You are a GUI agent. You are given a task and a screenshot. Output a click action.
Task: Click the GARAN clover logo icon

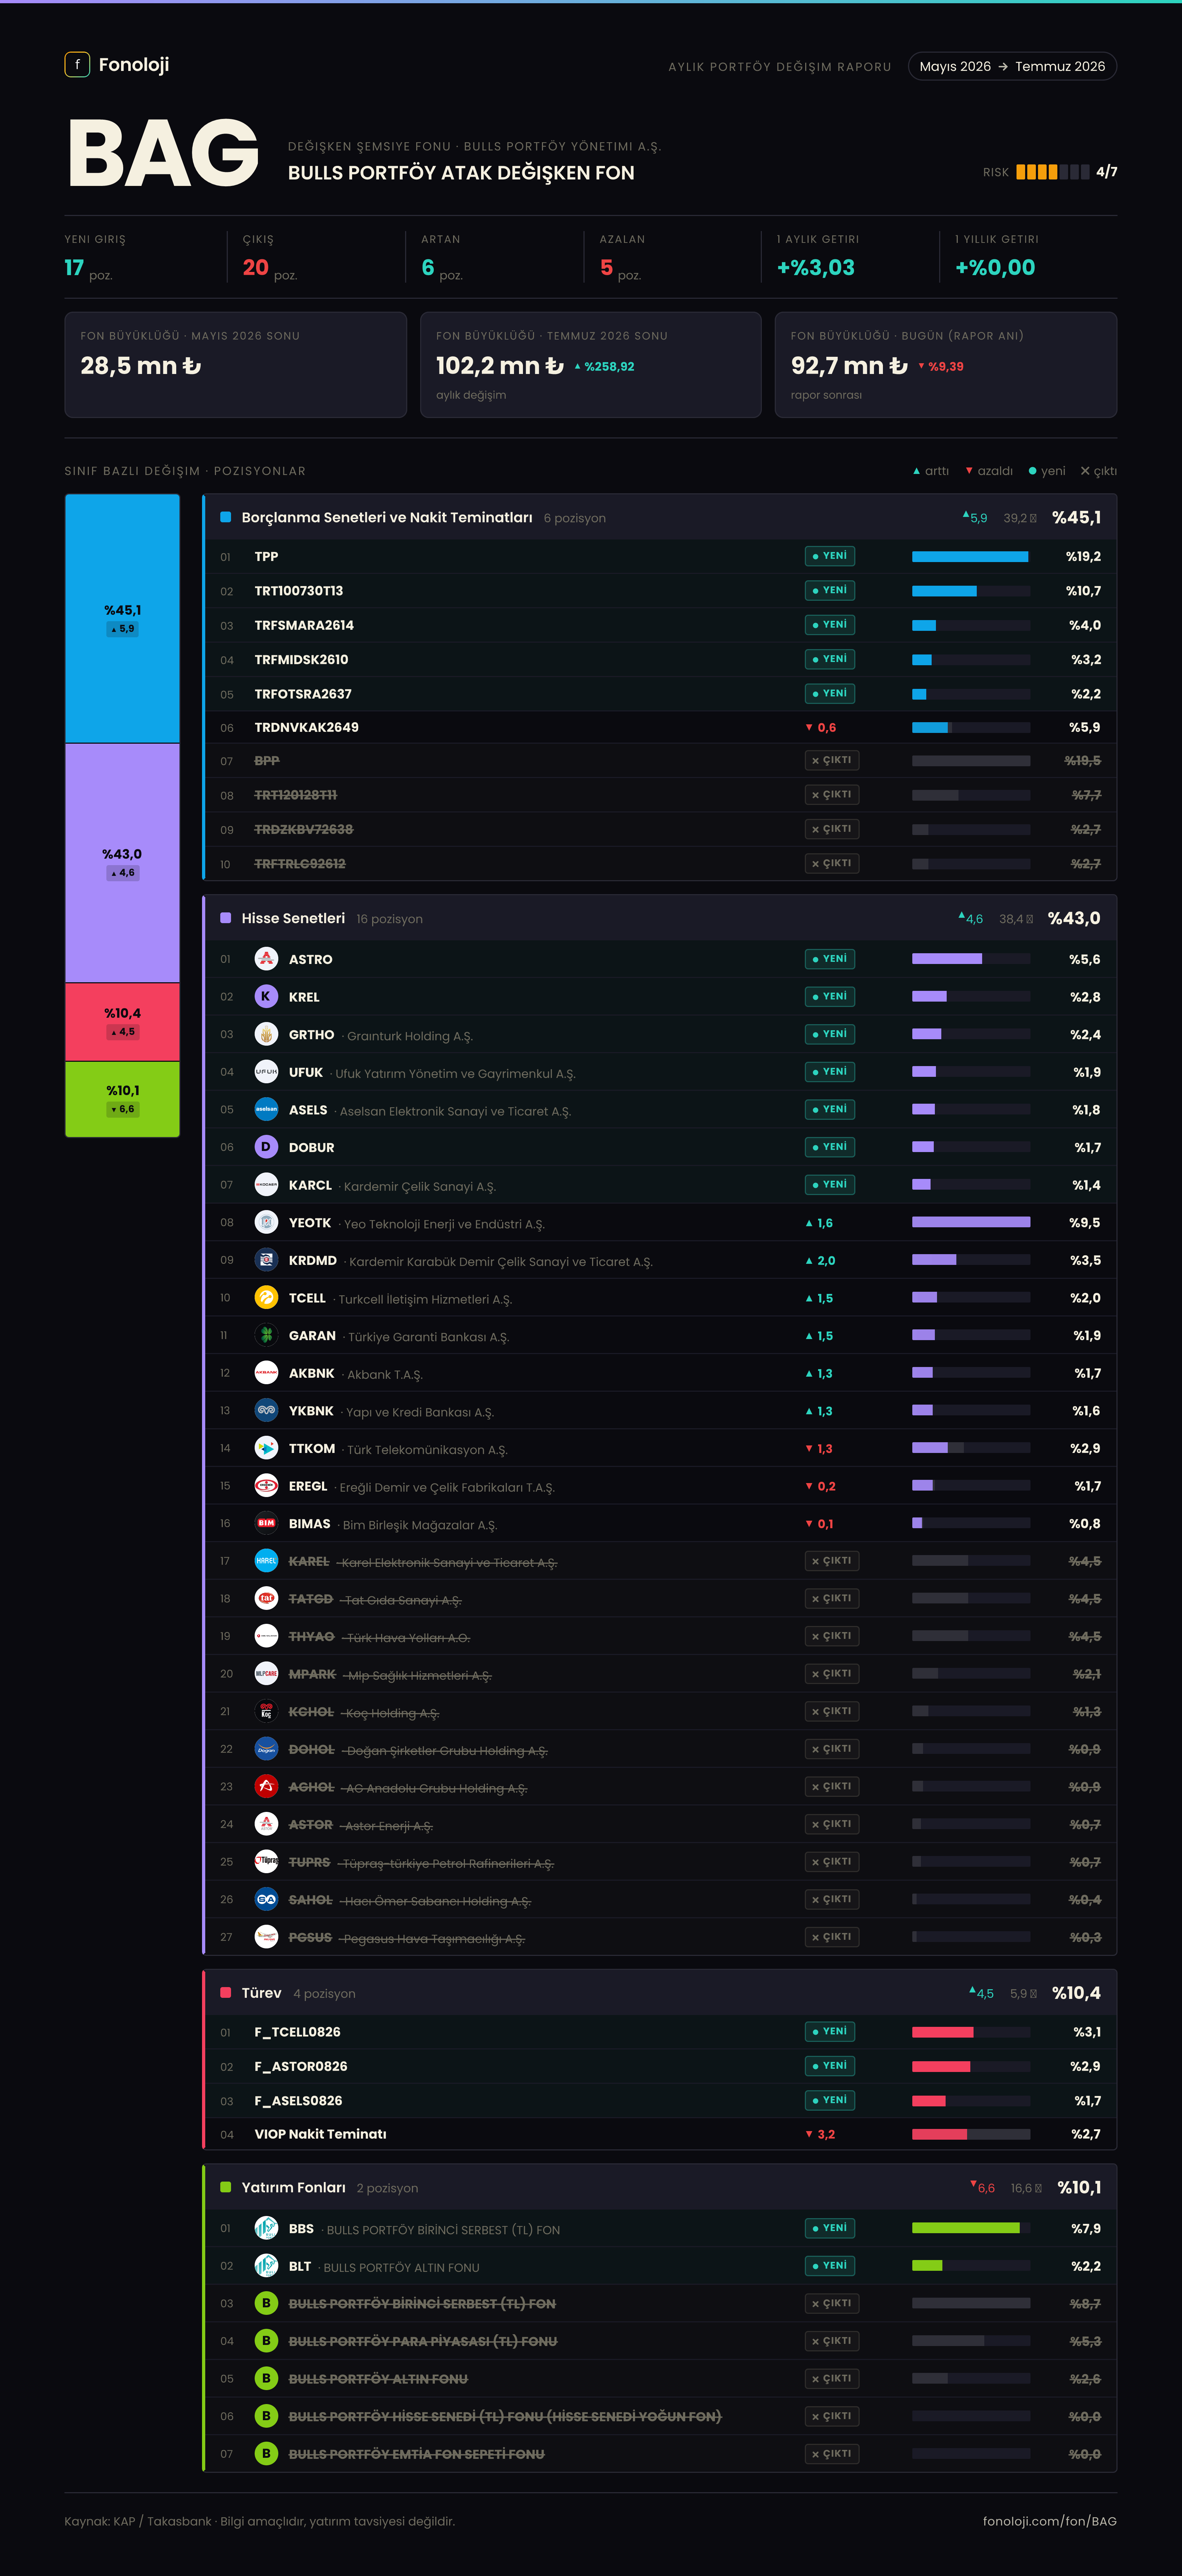(x=266, y=1335)
